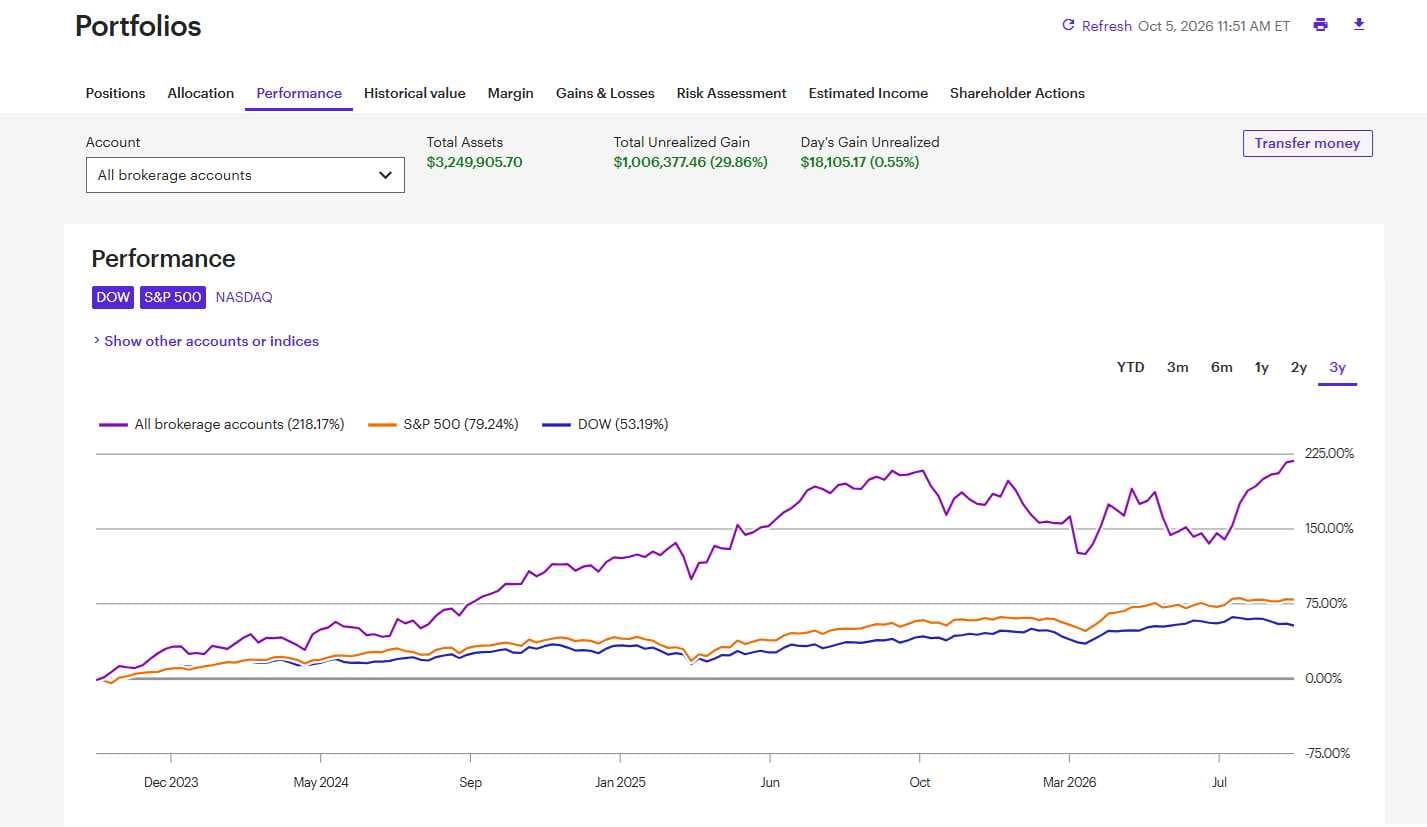
Task: Click the Total Unrealized Gain value
Action: (691, 162)
